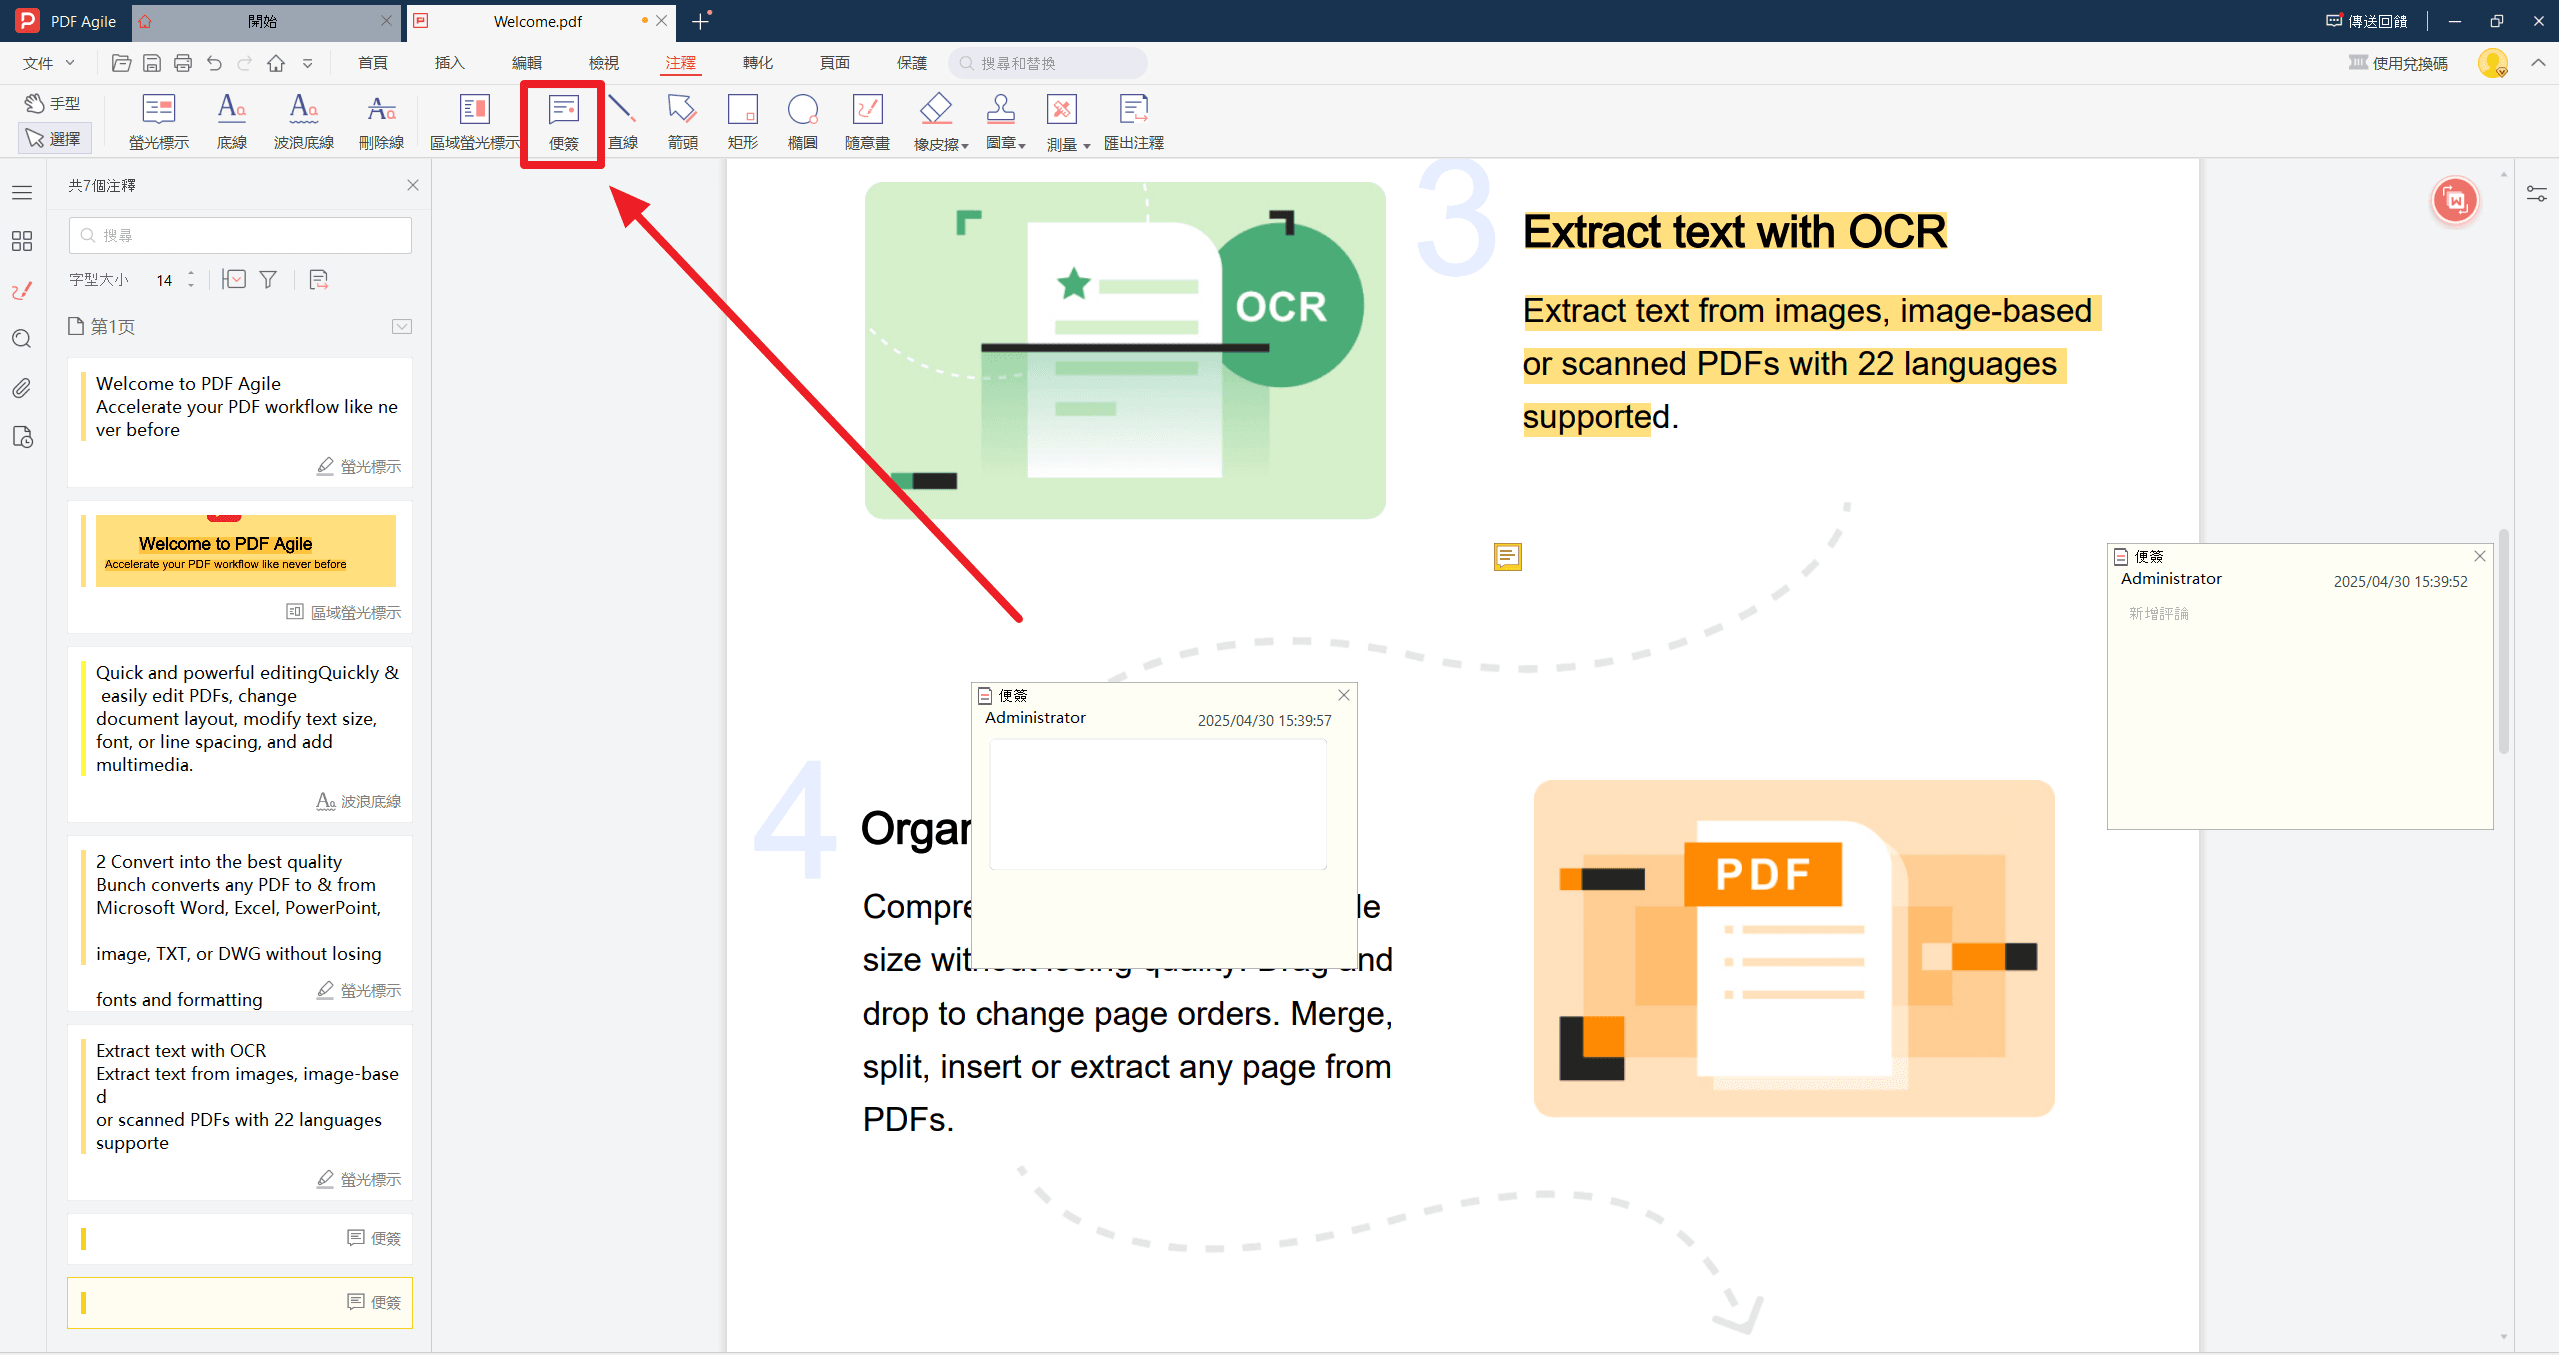Collapse the 第1页 annotation group
This screenshot has height=1355, width=2559.
click(402, 326)
